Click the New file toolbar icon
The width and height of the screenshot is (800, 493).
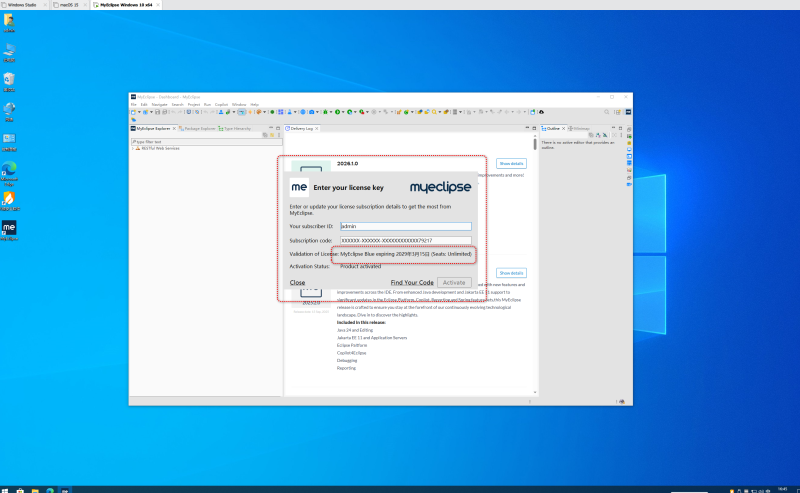pyautogui.click(x=134, y=112)
